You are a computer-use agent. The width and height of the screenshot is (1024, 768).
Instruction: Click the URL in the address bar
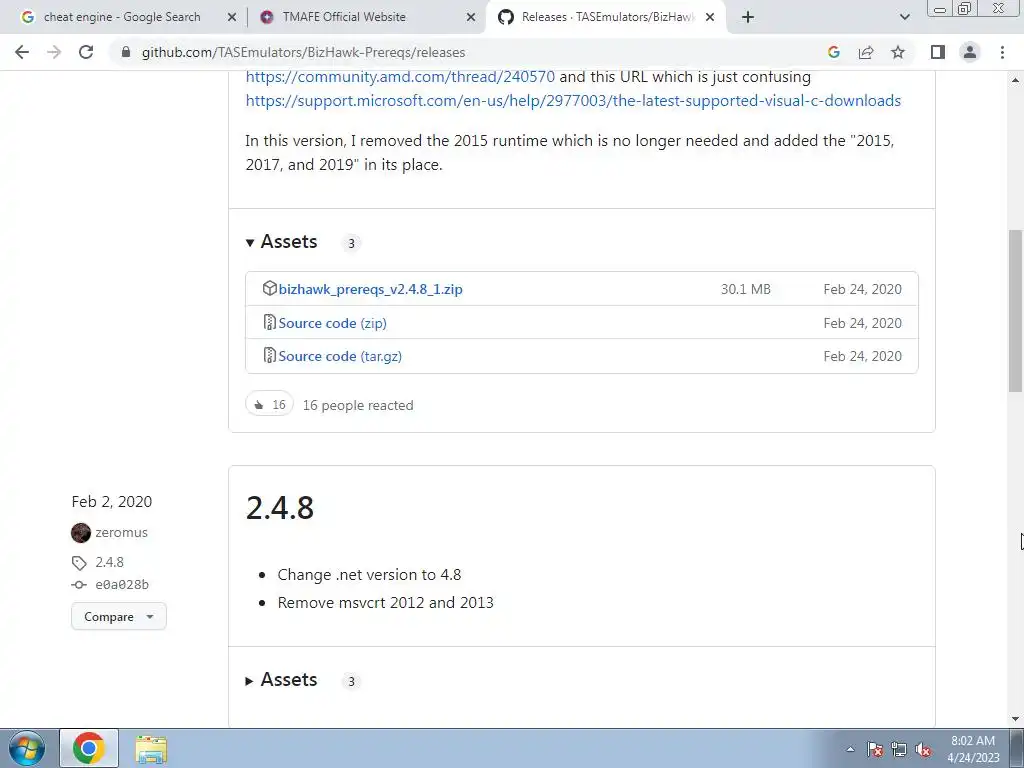[304, 52]
